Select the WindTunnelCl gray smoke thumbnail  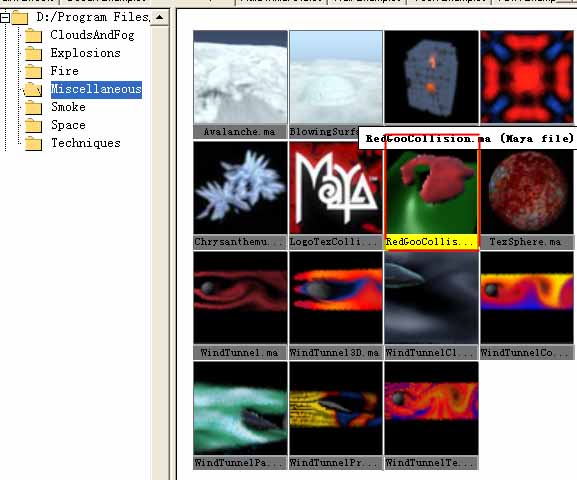coord(431,298)
